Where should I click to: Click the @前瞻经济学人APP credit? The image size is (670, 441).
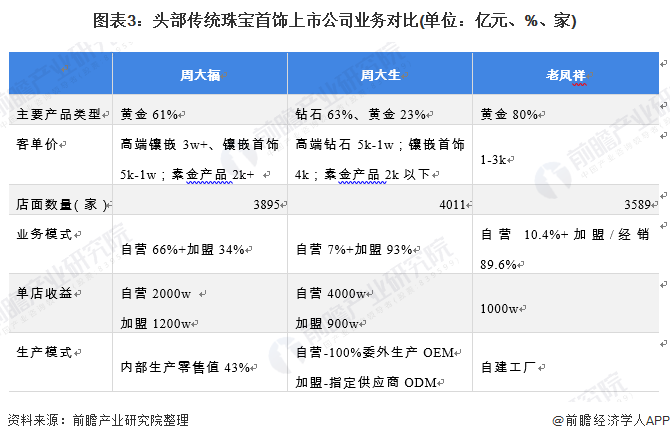pos(611,420)
